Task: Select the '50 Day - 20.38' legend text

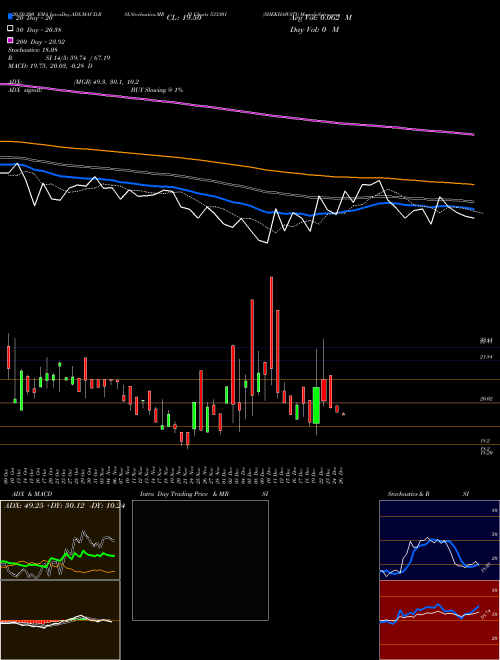Action: [x=37, y=29]
